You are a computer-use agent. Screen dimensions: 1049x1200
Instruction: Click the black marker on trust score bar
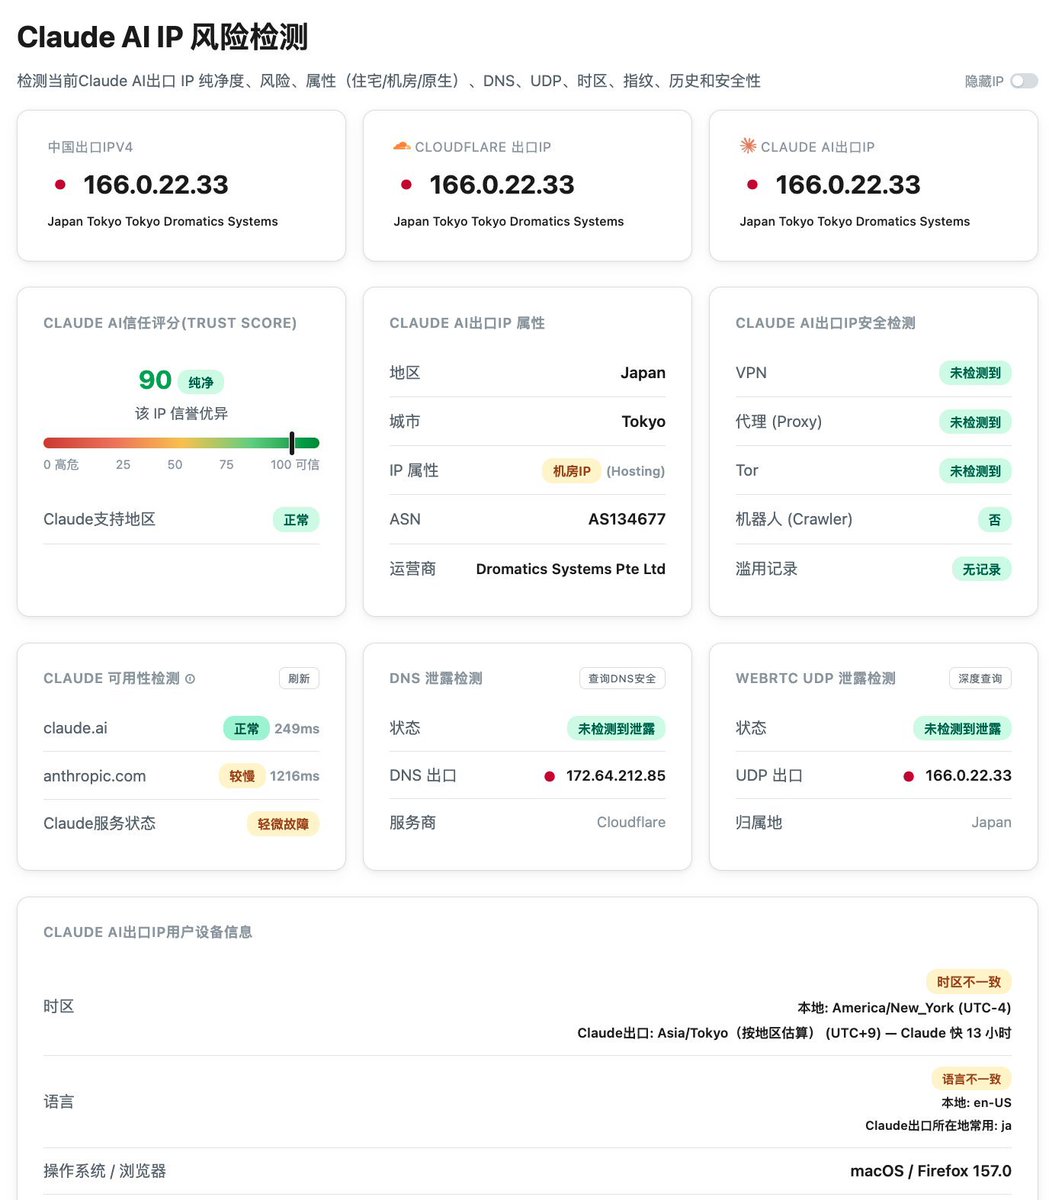coord(292,443)
